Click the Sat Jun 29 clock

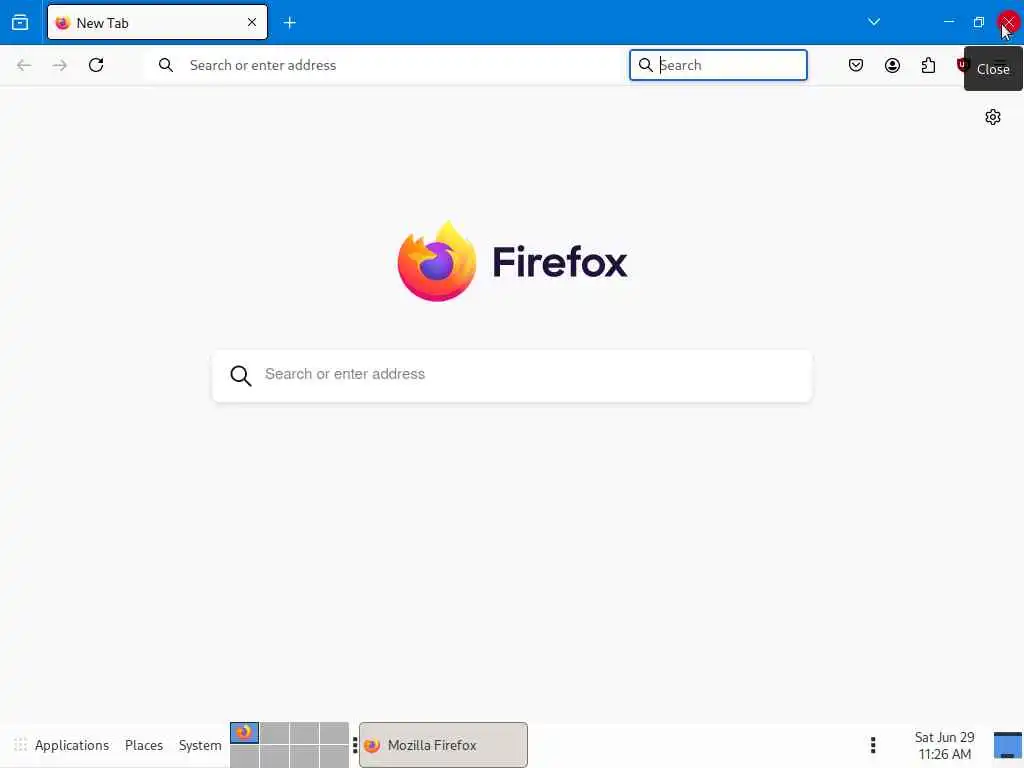pyautogui.click(x=944, y=745)
